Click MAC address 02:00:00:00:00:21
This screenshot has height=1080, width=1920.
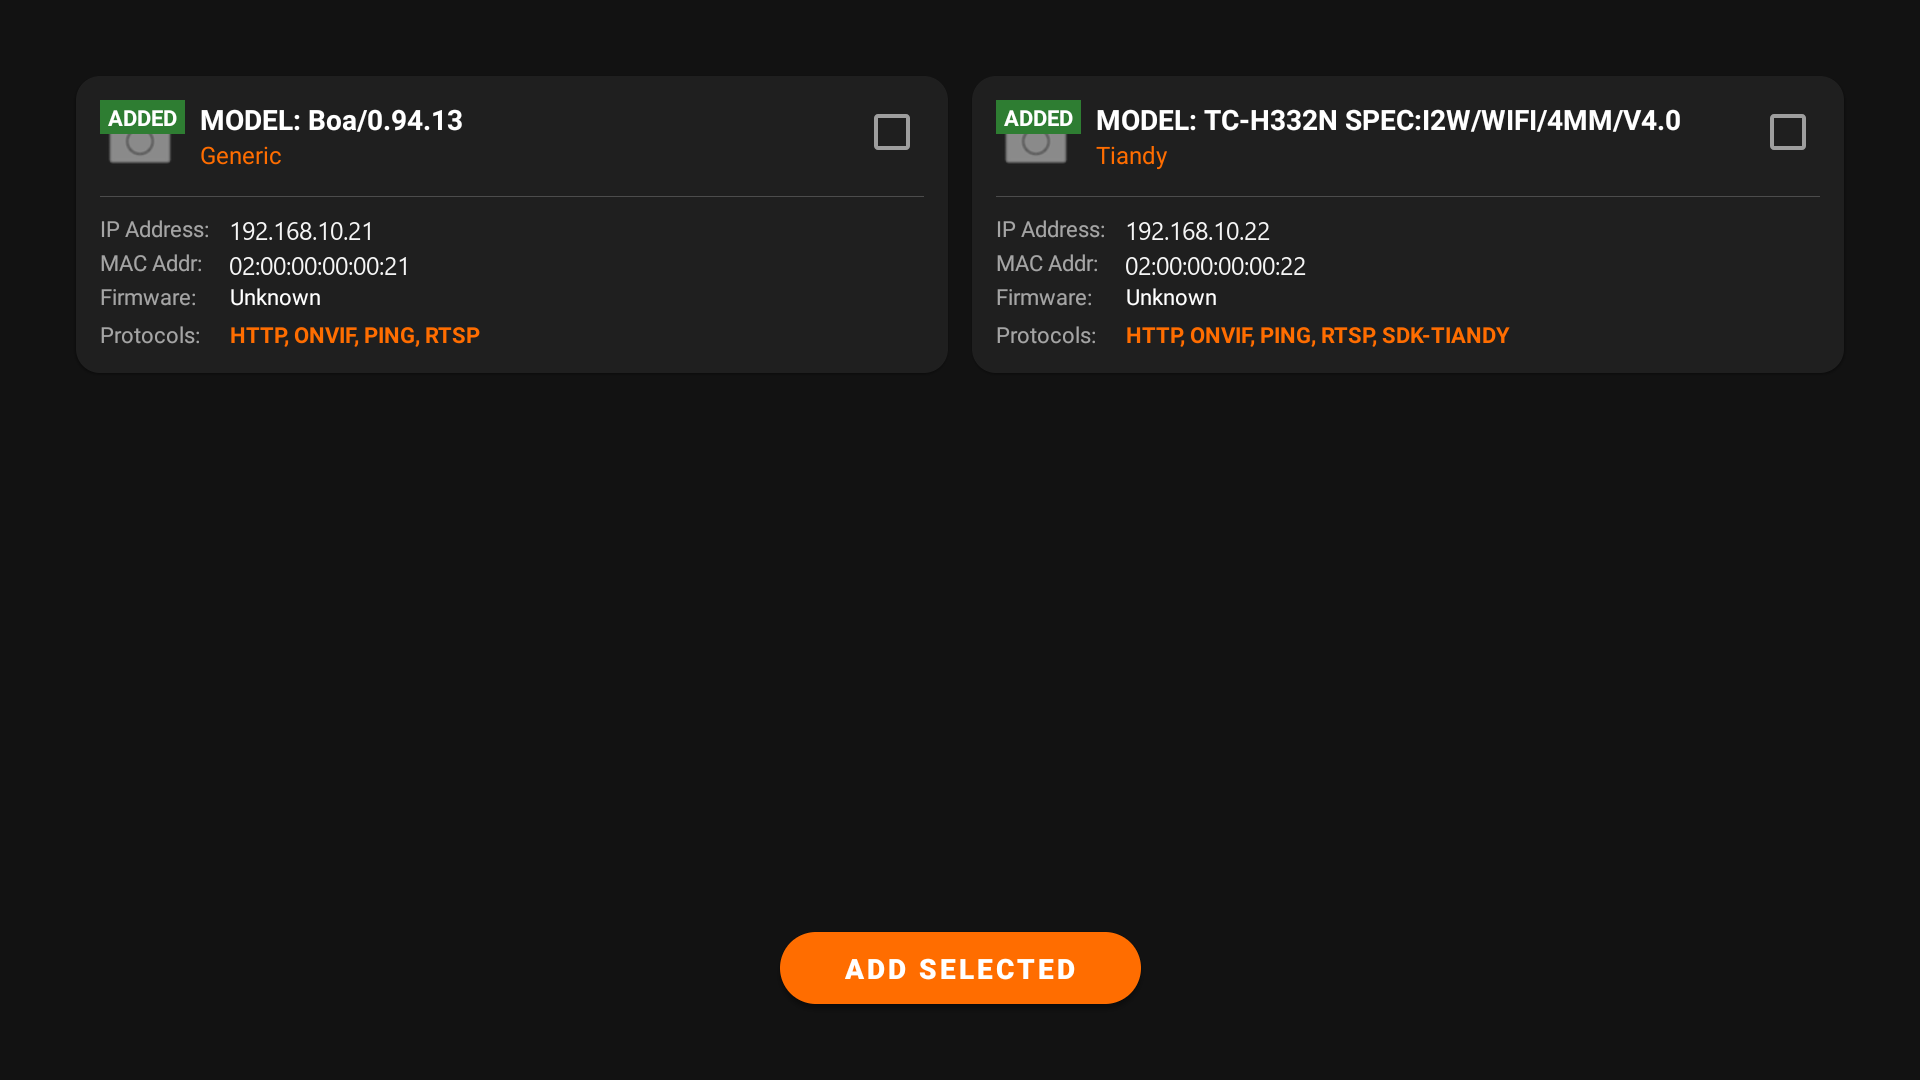pos(319,266)
